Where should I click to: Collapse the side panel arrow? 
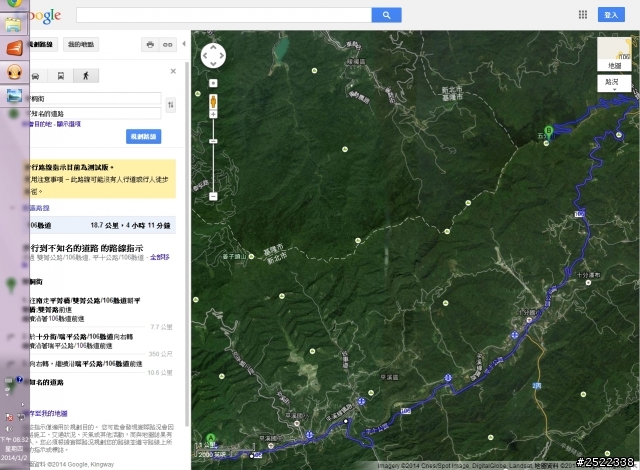pyautogui.click(x=184, y=44)
